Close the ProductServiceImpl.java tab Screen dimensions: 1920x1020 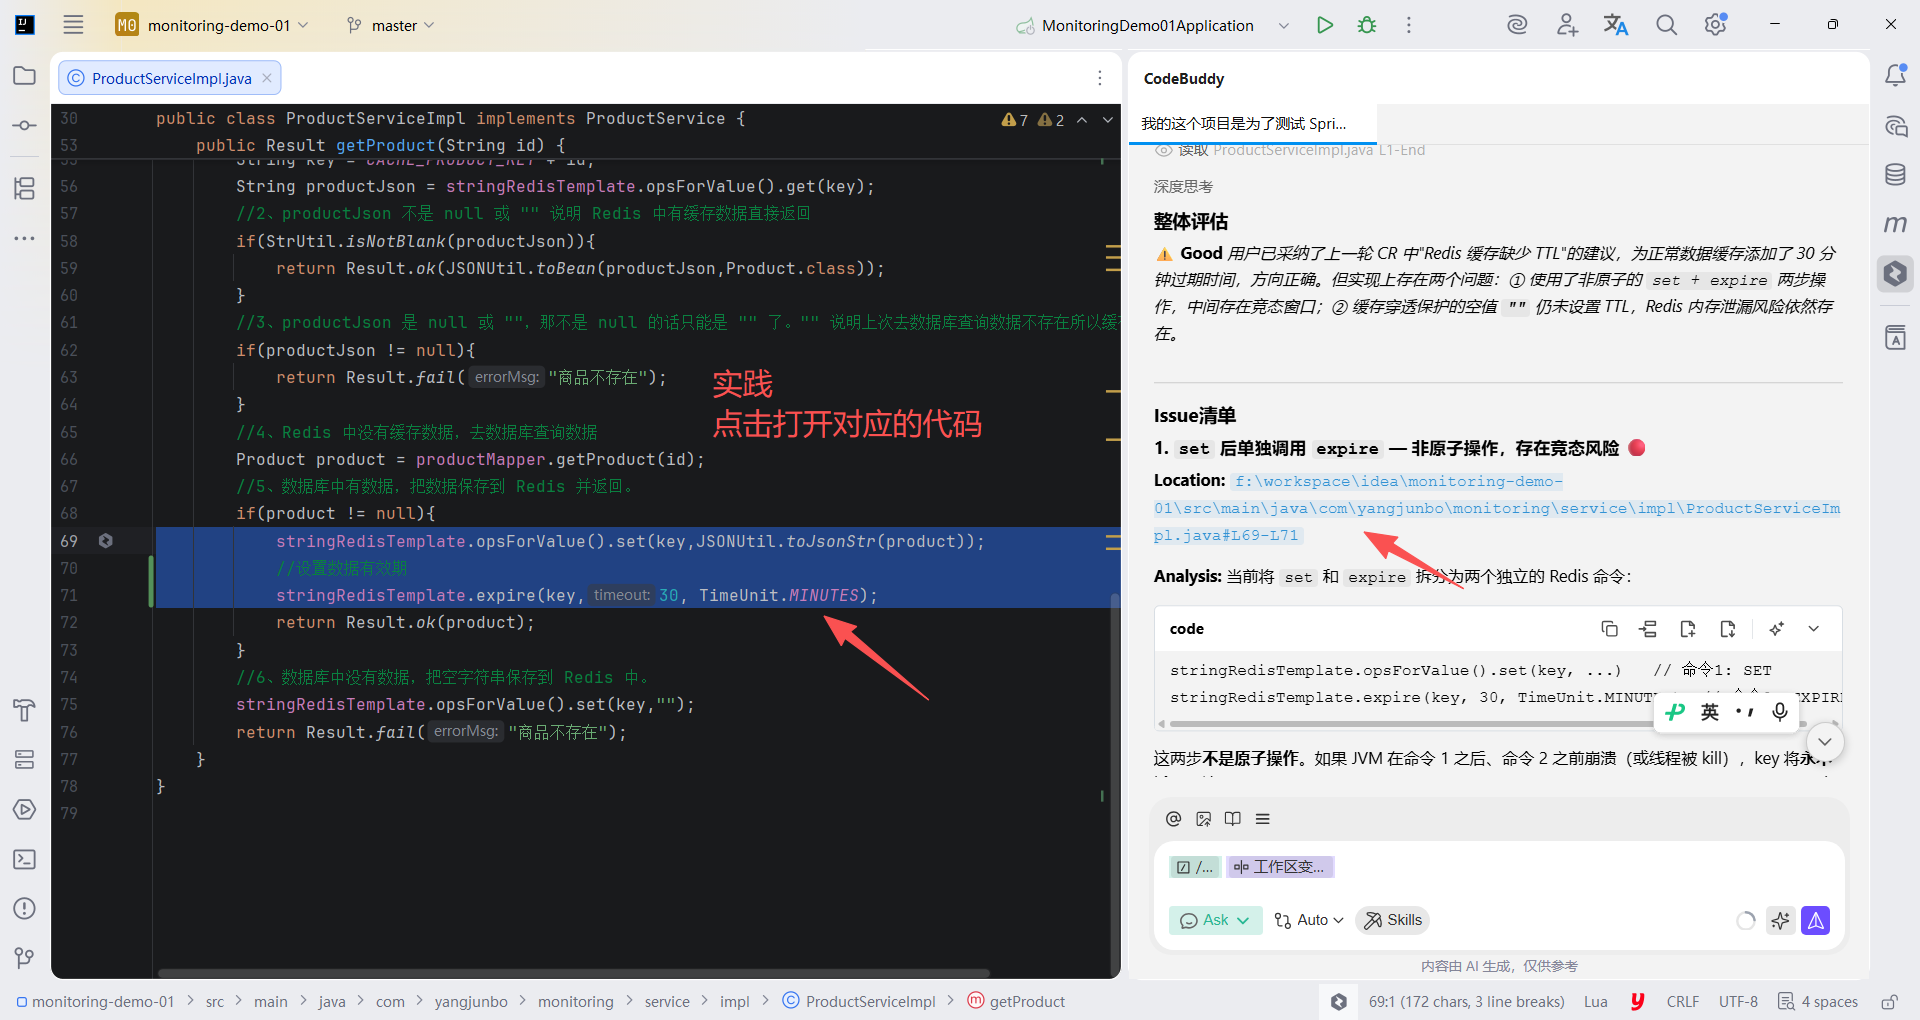pyautogui.click(x=267, y=78)
